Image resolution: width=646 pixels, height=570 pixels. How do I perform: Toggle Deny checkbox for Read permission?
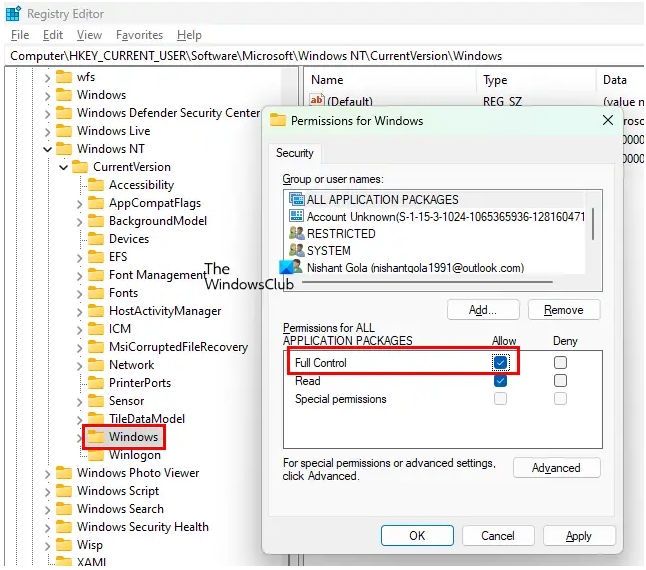coord(560,381)
